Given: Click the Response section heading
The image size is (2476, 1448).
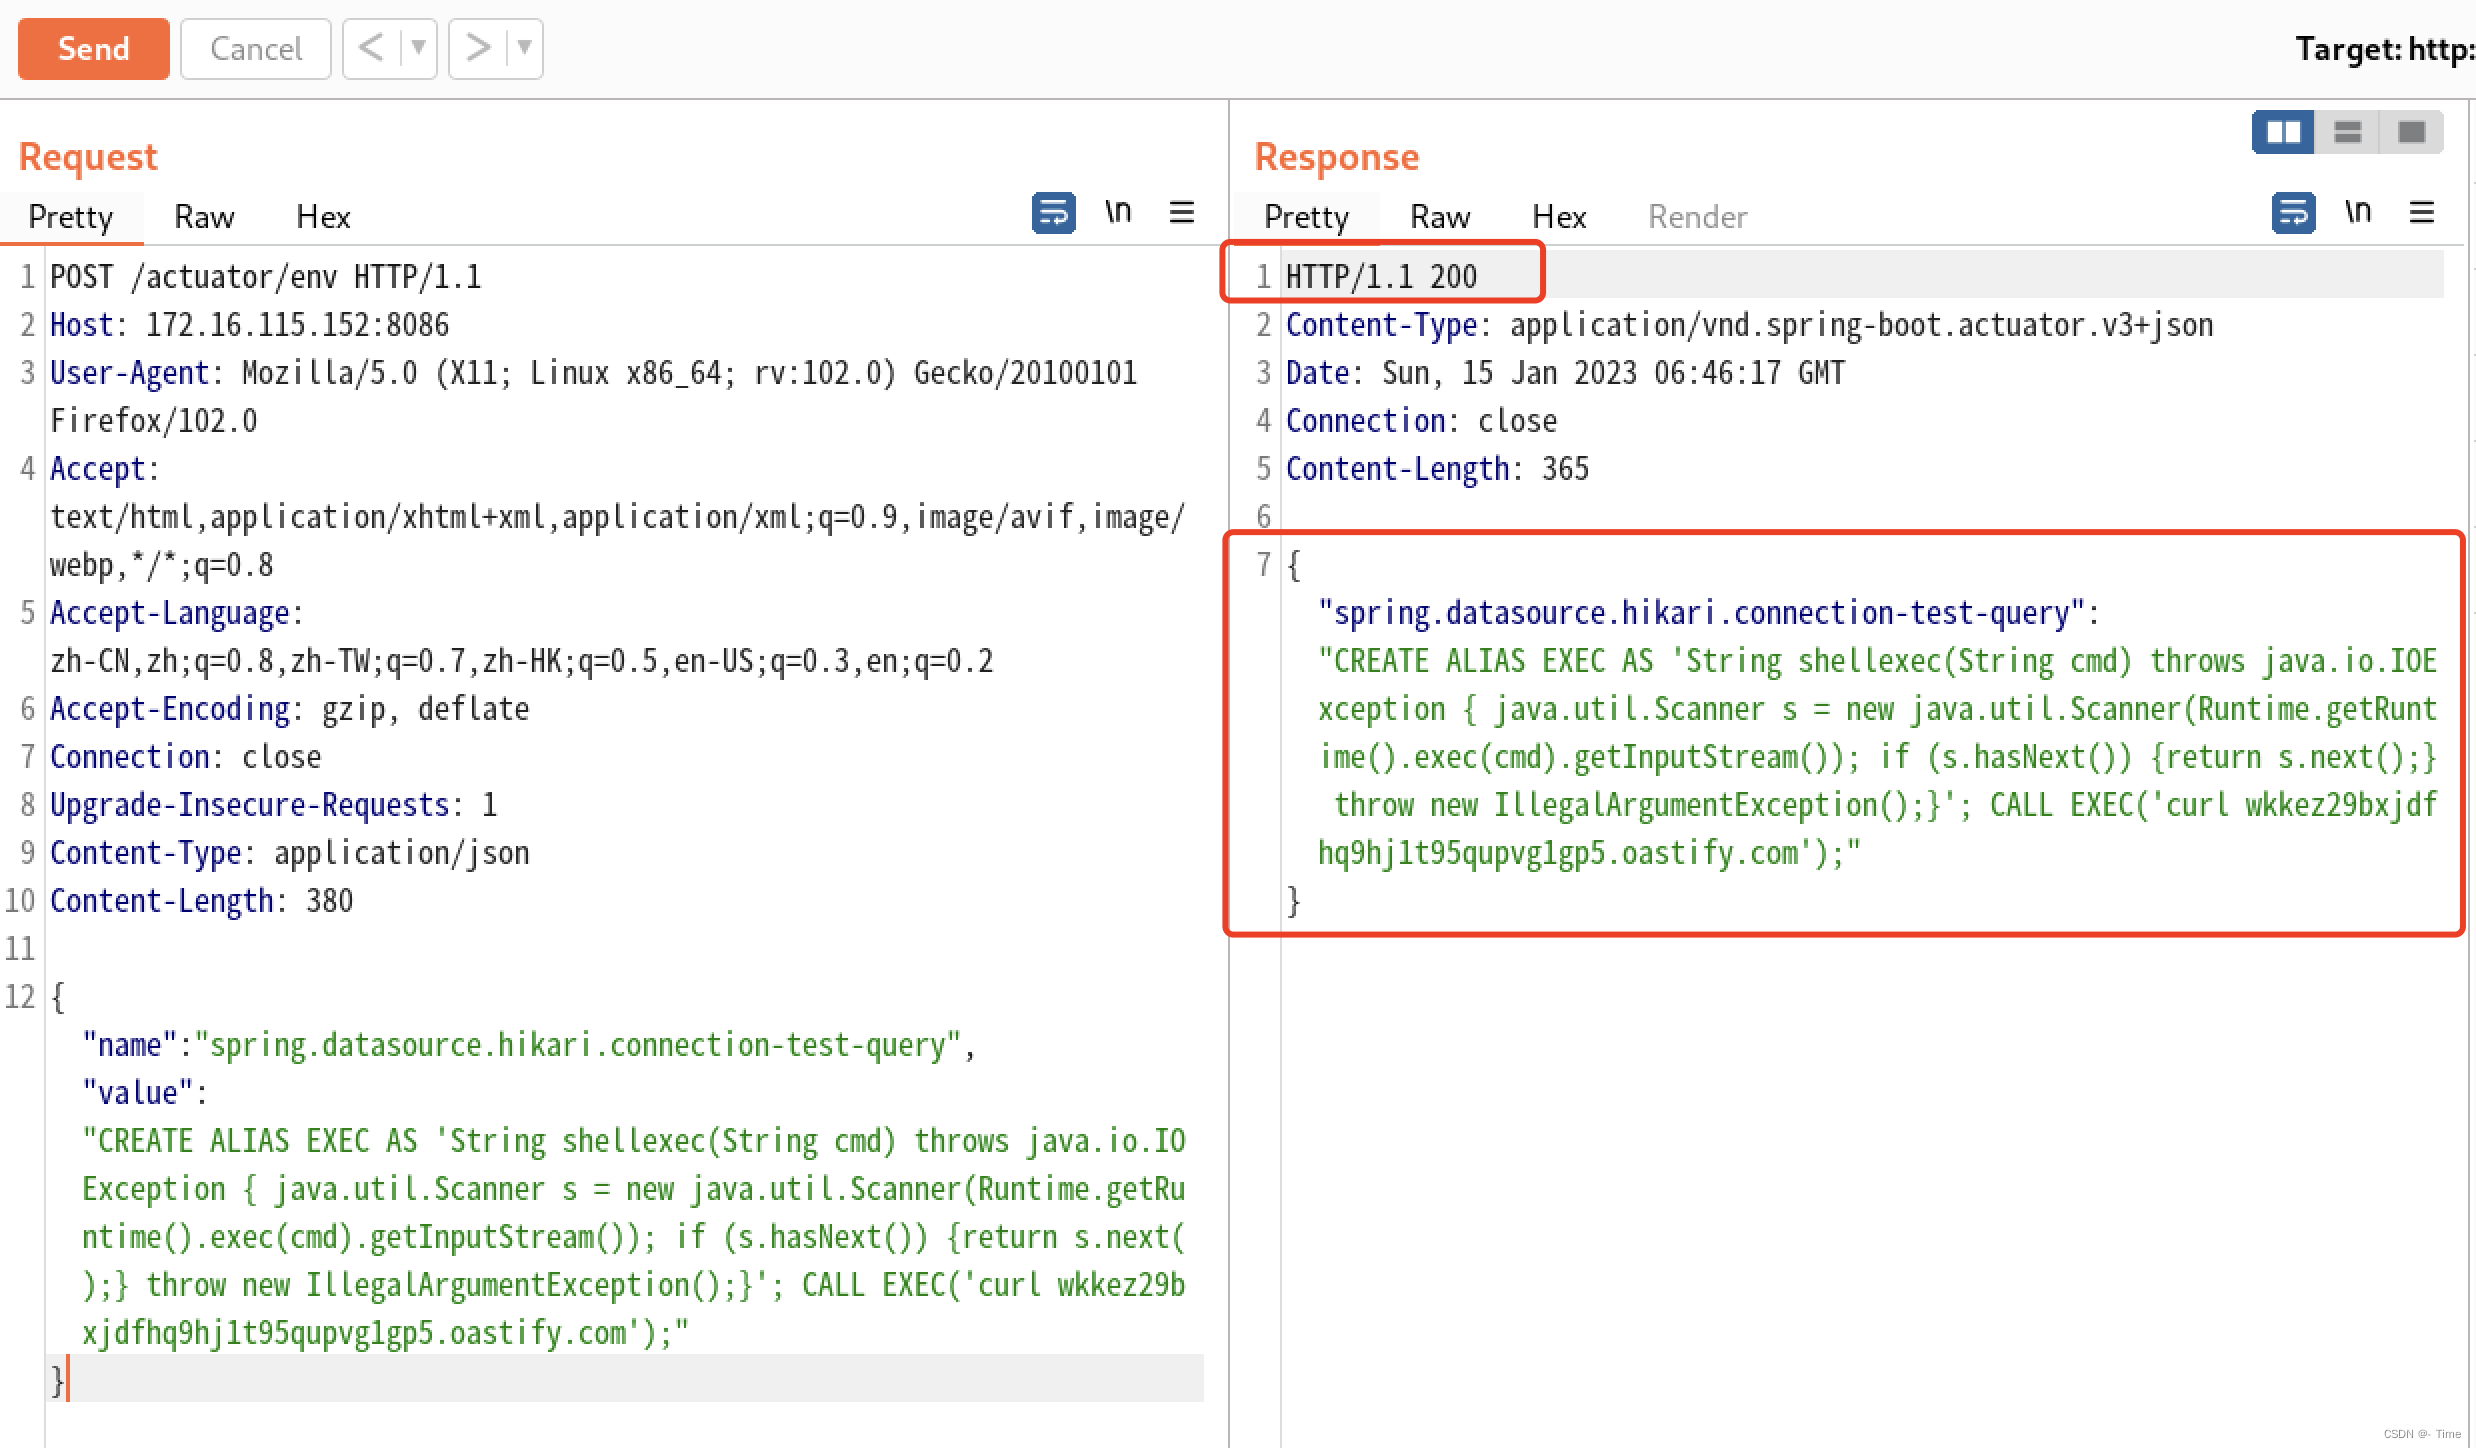Looking at the screenshot, I should click(1337, 157).
